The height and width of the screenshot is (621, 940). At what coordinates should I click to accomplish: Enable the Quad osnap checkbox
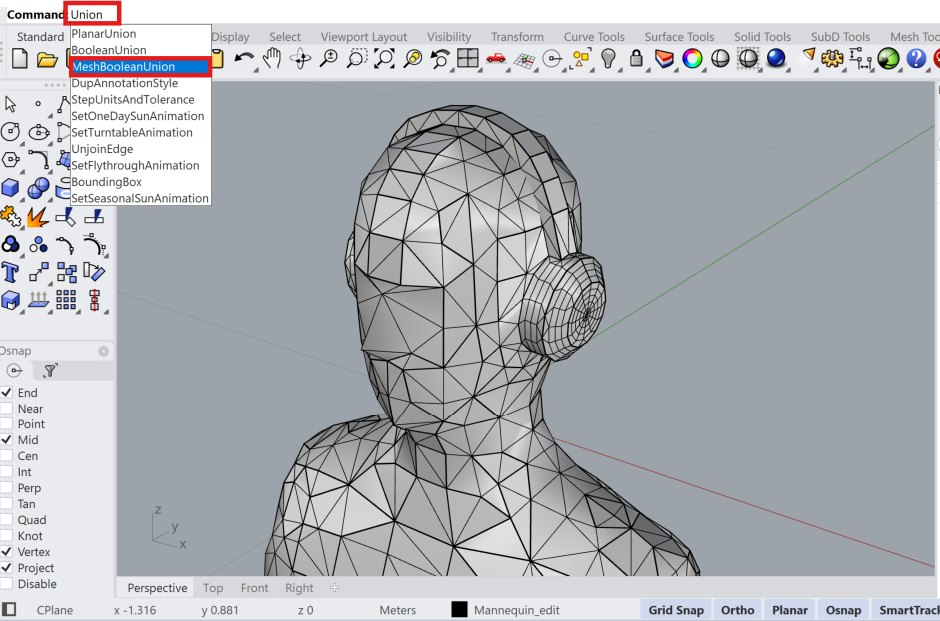(x=7, y=520)
